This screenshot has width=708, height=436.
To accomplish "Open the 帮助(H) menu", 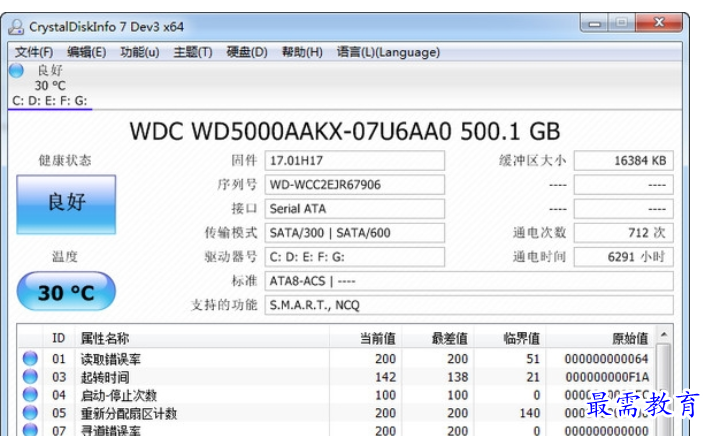I will click(x=302, y=52).
